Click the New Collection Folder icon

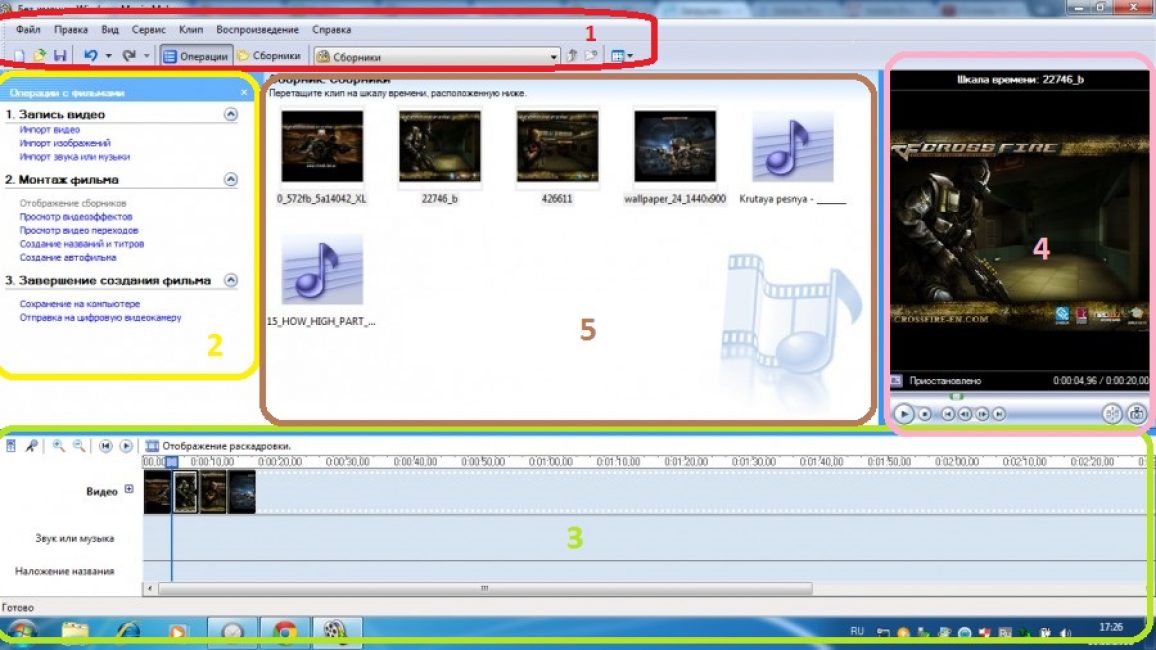click(591, 55)
